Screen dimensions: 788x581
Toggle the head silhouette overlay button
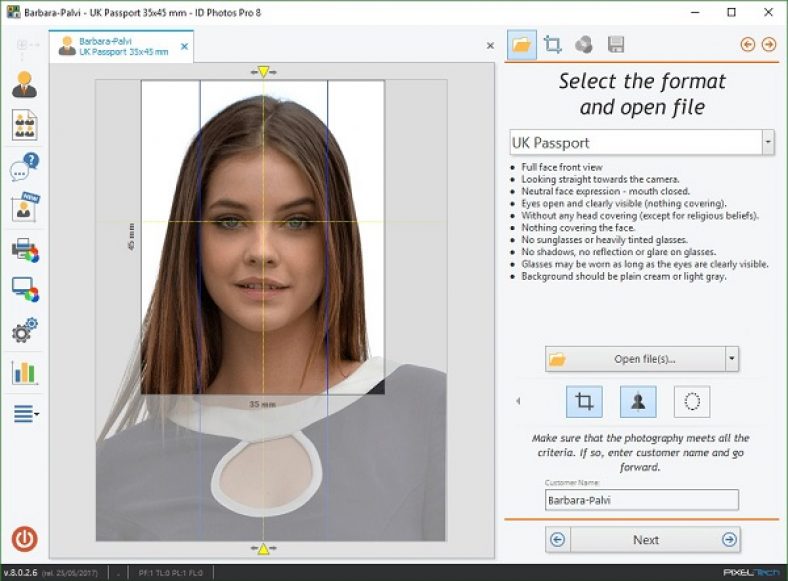click(638, 401)
